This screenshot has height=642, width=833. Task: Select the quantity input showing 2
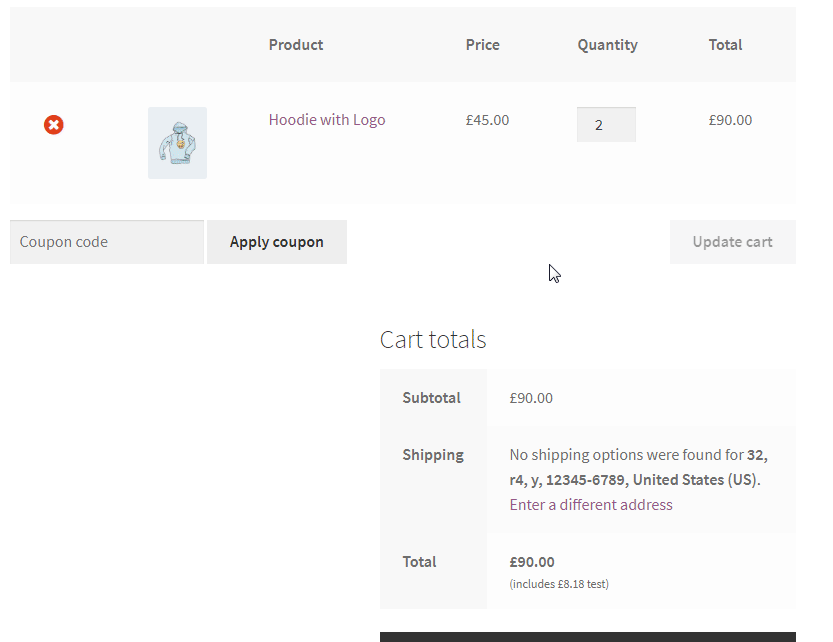pos(606,124)
